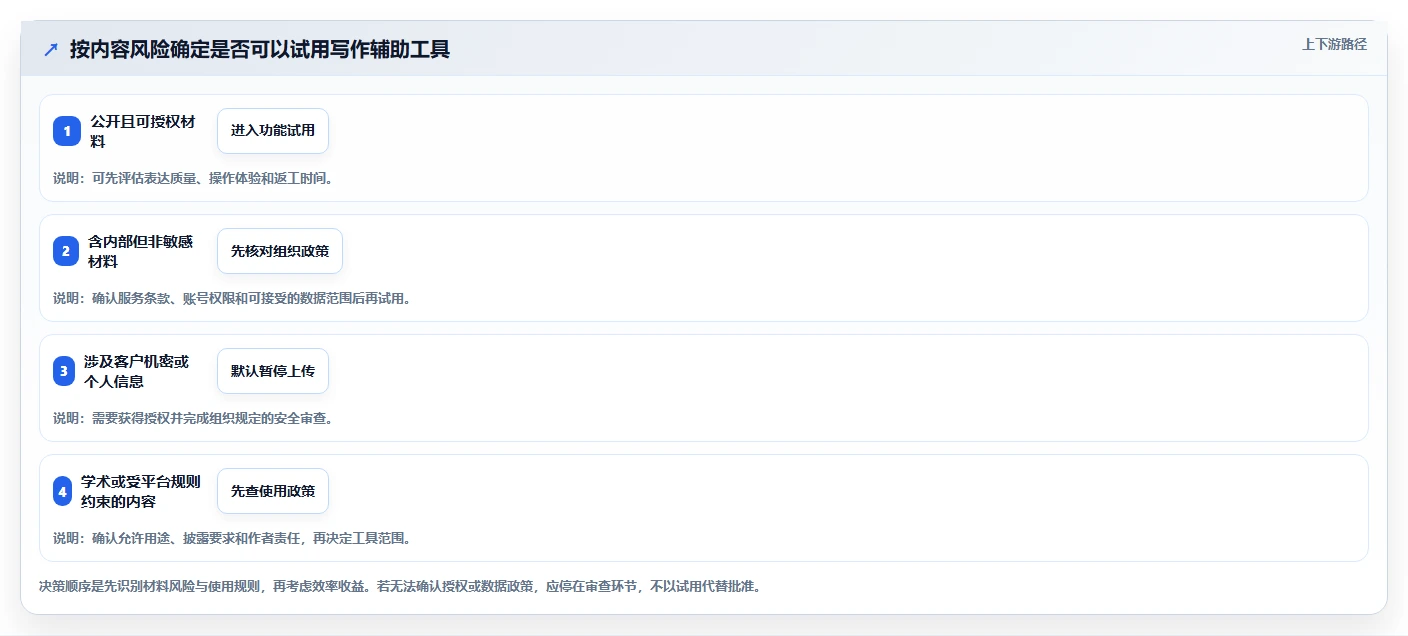Click the 先核对组织政策 button
1408x636 pixels.
280,251
